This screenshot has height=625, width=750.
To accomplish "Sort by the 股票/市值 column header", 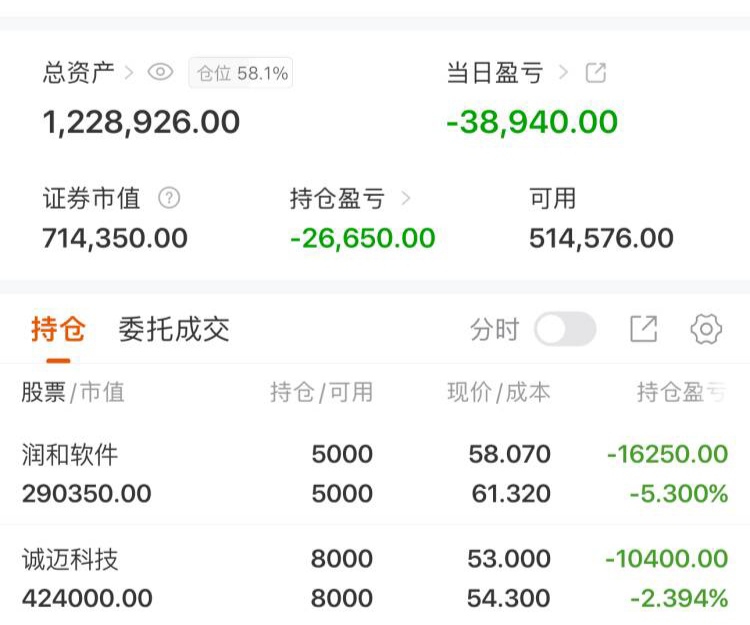I will [73, 392].
